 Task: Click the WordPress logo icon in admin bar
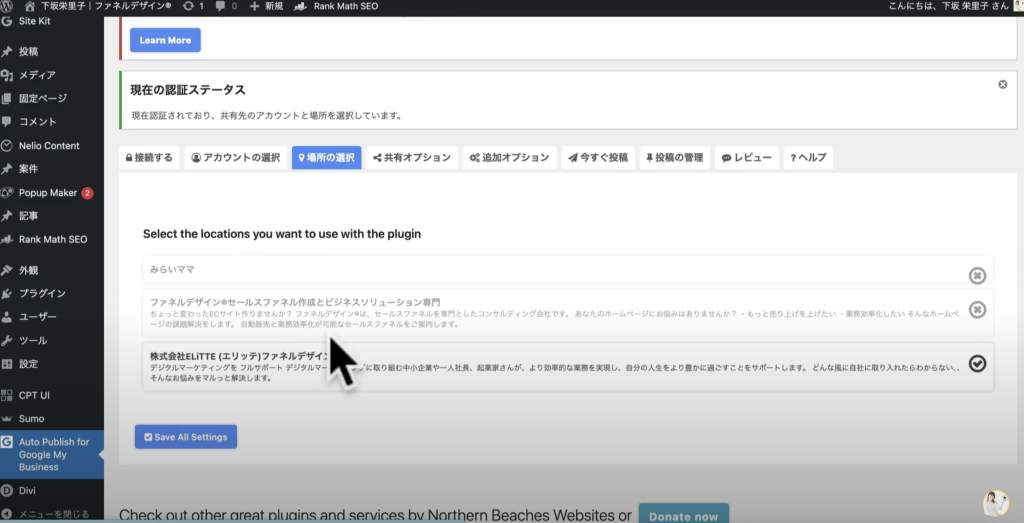[x=9, y=6]
